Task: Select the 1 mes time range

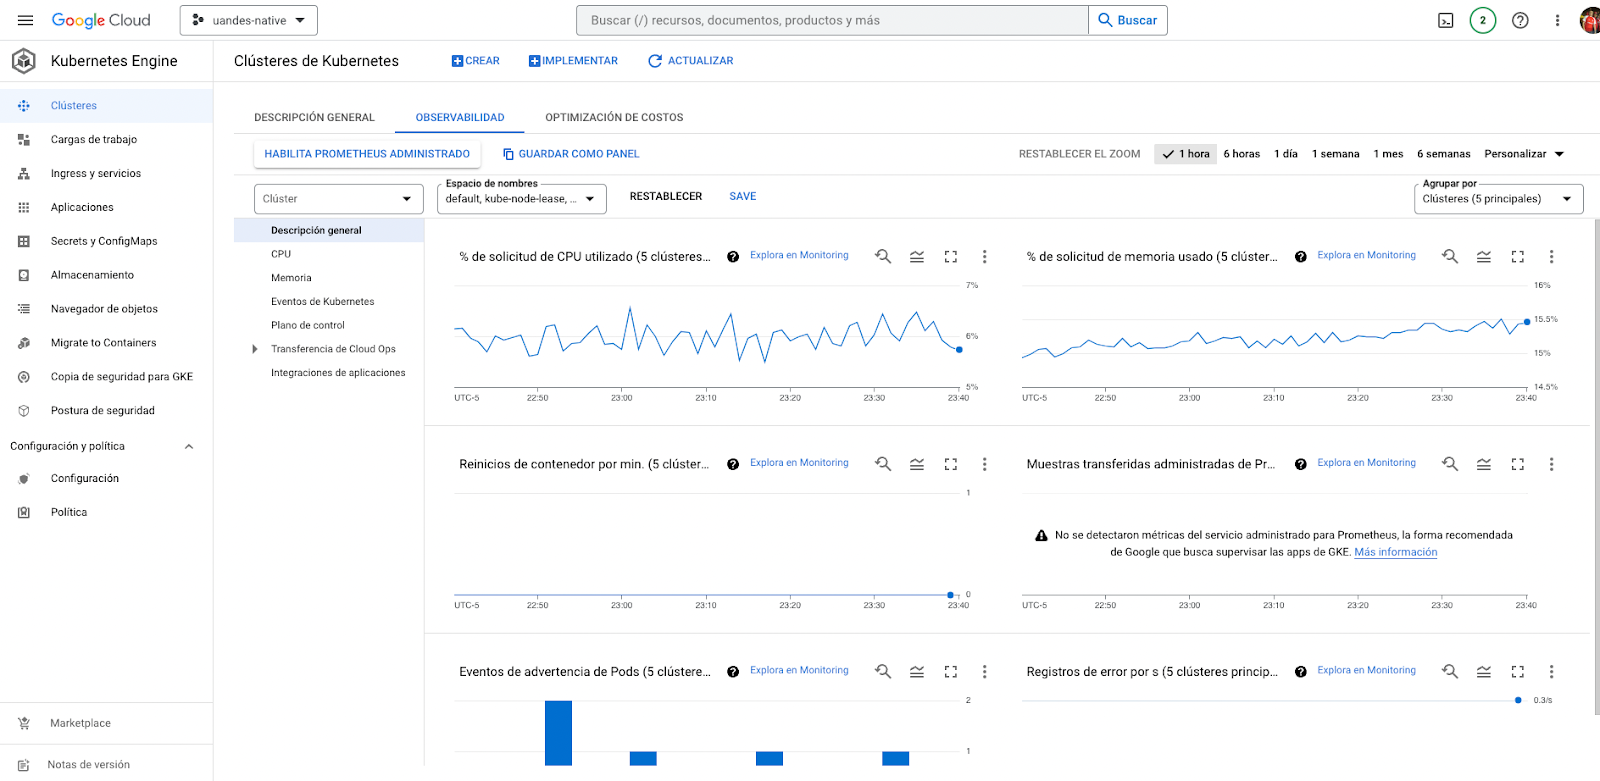Action: [x=1388, y=154]
